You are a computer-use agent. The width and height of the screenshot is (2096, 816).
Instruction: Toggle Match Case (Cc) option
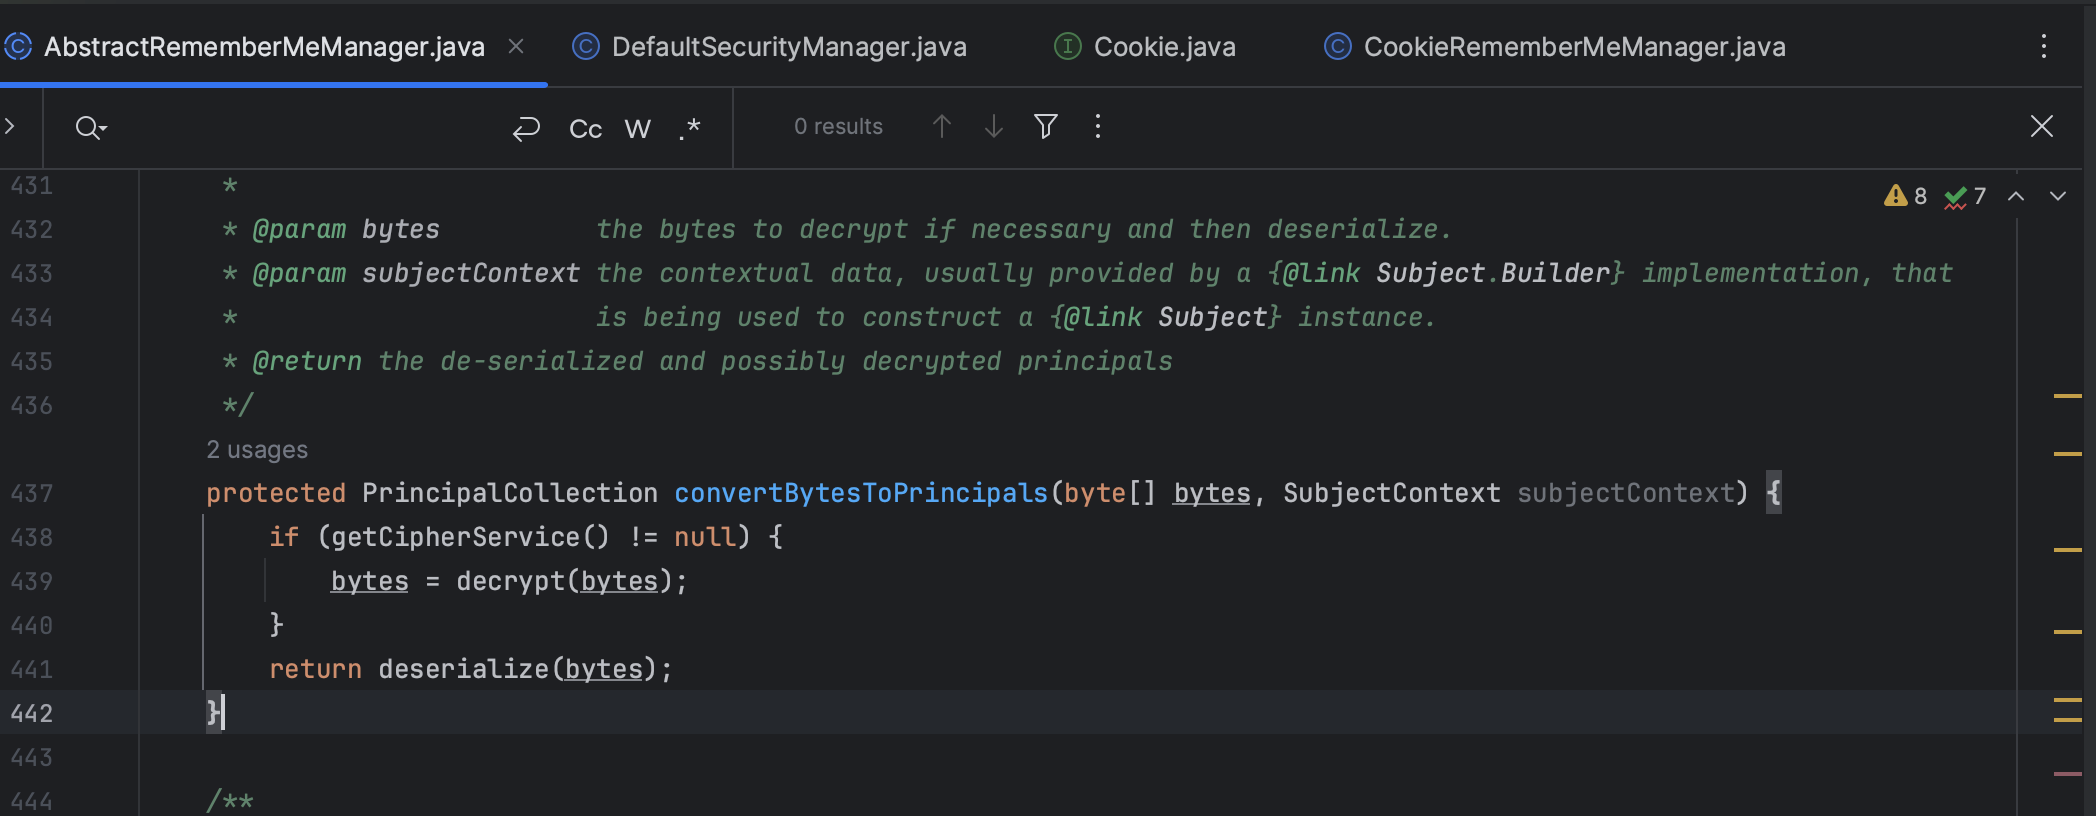tap(586, 128)
